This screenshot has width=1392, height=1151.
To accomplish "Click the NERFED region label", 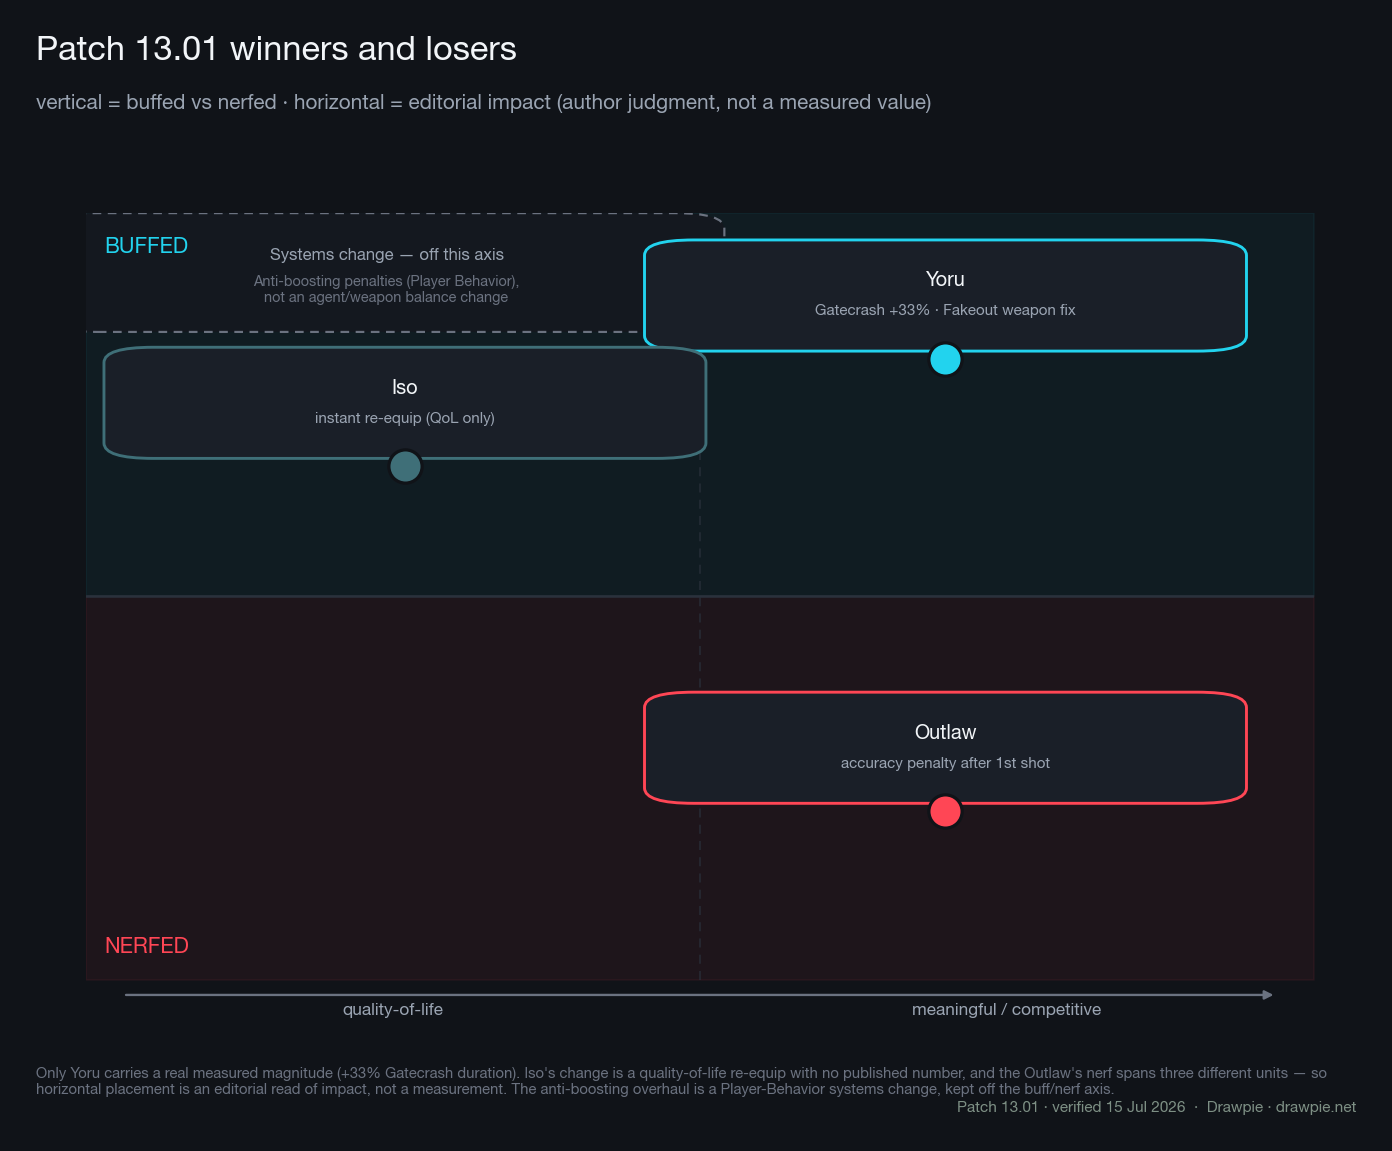I will tap(146, 946).
